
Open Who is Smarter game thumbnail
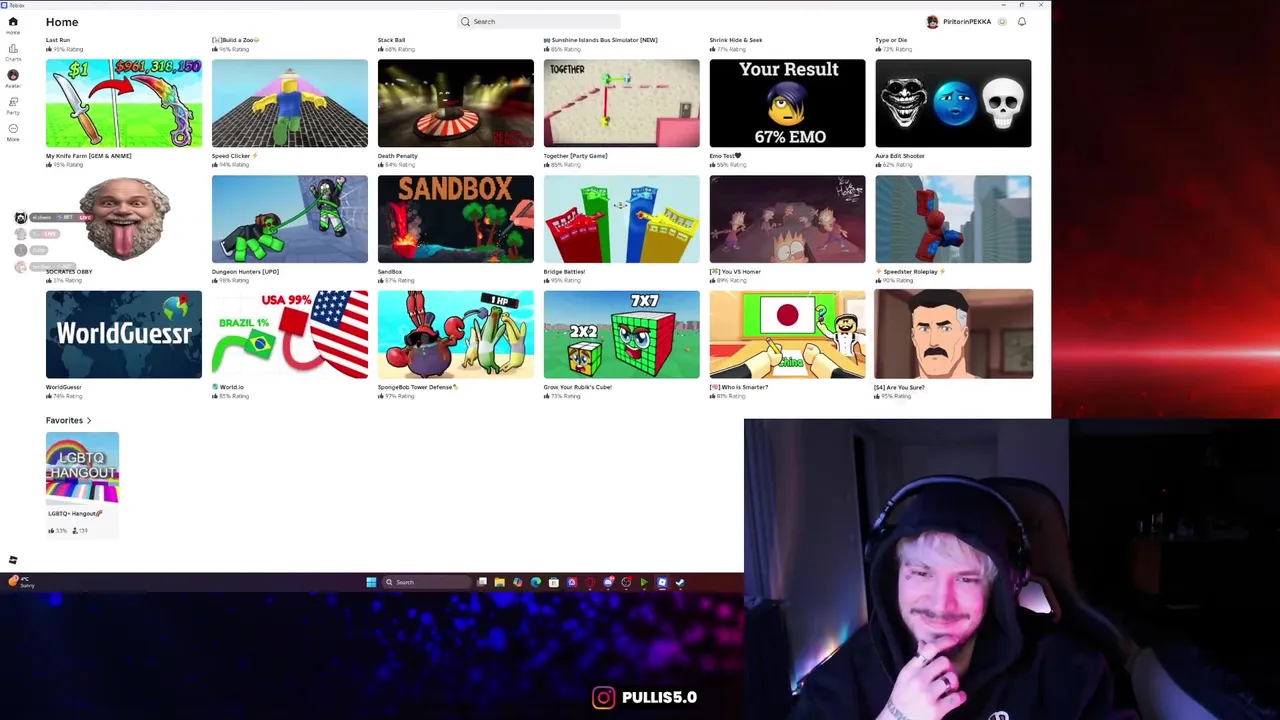pos(788,335)
